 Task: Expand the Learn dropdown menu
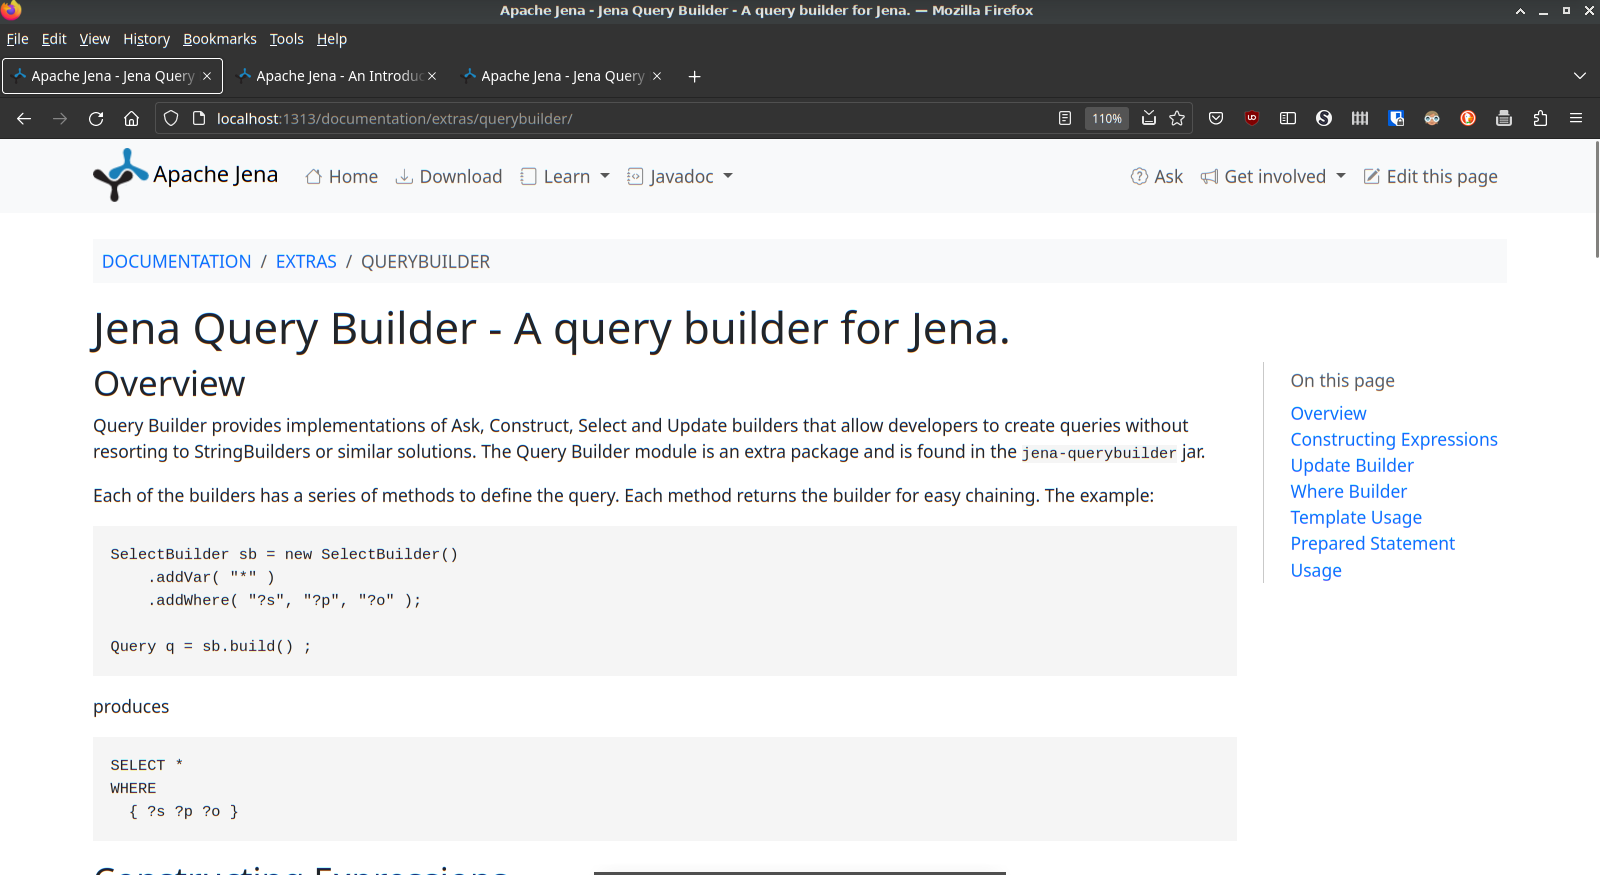tap(565, 176)
